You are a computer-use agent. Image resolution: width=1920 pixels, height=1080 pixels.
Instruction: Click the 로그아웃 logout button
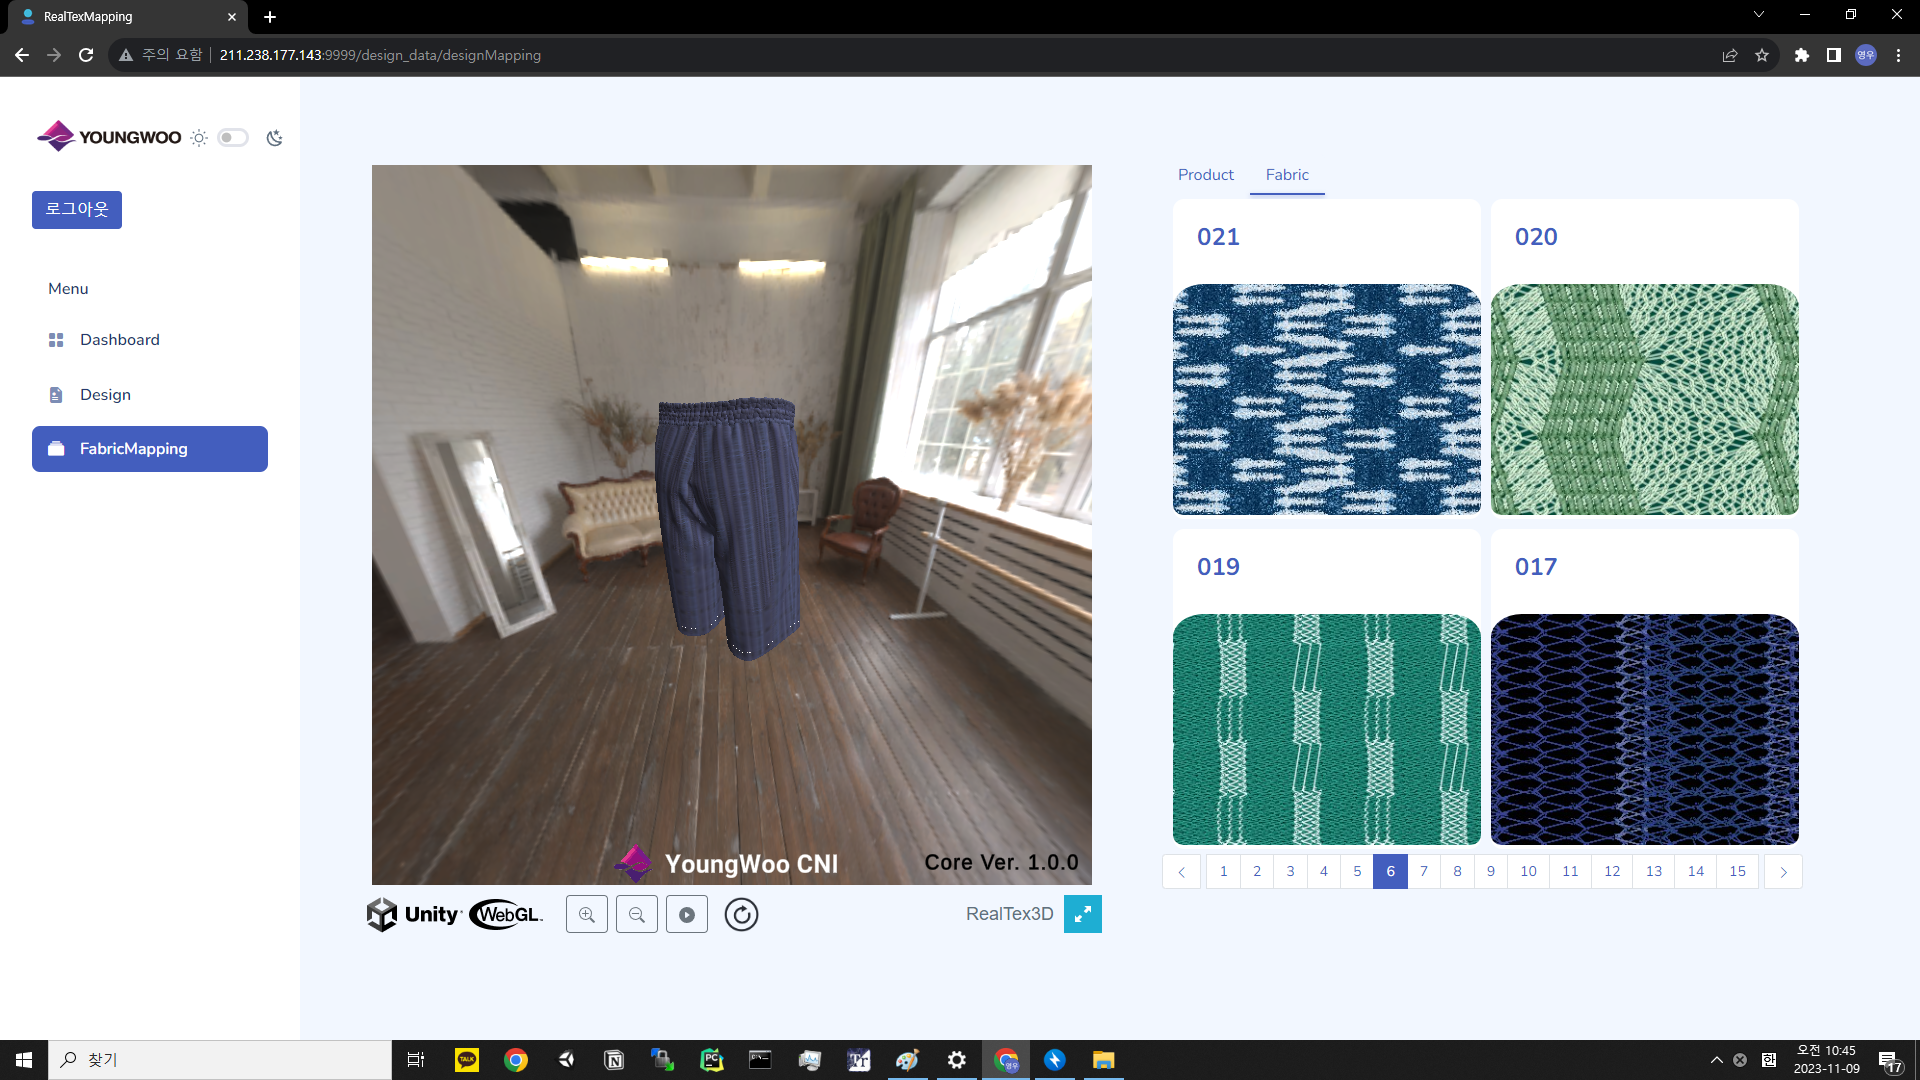[x=77, y=210]
